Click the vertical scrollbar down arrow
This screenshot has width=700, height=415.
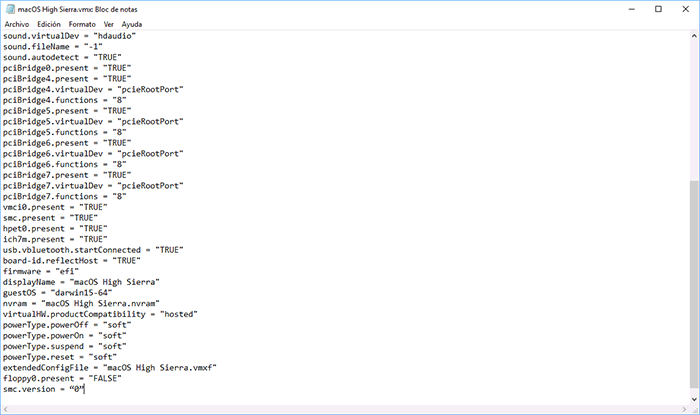click(694, 399)
